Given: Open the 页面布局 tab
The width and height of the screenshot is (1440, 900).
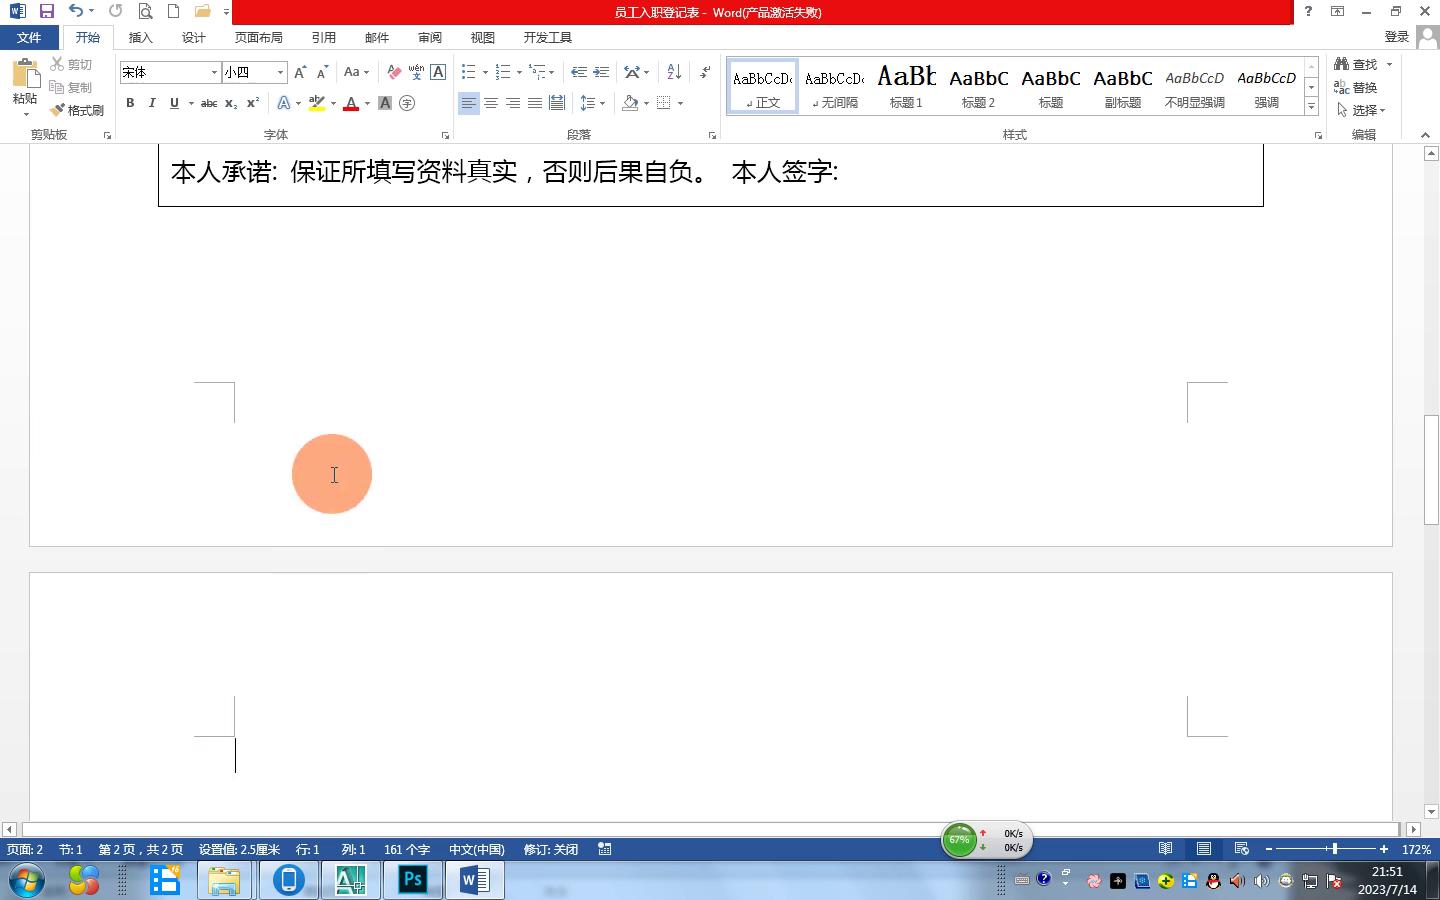Looking at the screenshot, I should coord(258,37).
